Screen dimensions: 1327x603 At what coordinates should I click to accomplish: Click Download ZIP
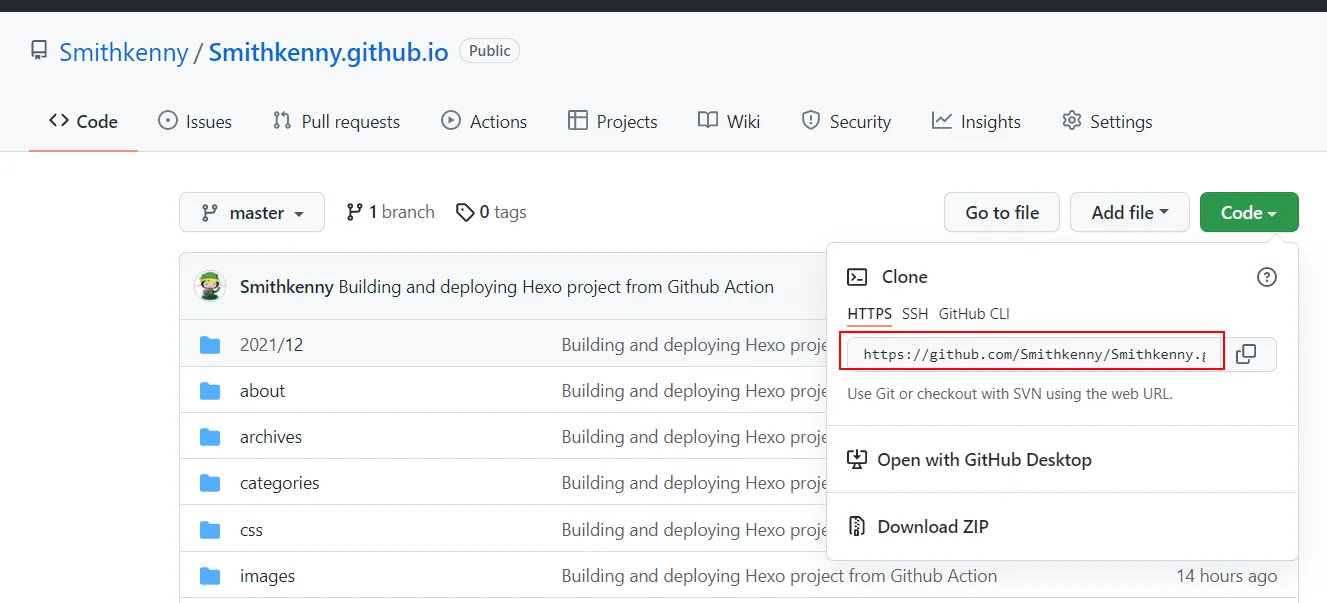pos(918,526)
